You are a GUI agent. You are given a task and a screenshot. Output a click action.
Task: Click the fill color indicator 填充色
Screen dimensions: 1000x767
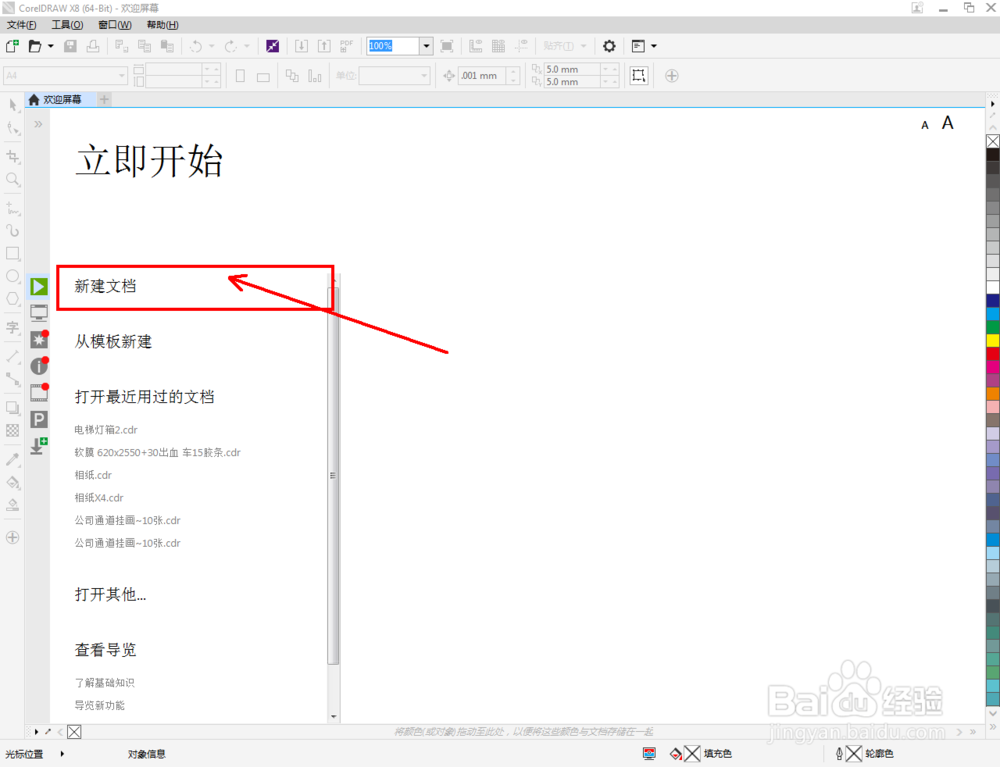click(x=701, y=754)
